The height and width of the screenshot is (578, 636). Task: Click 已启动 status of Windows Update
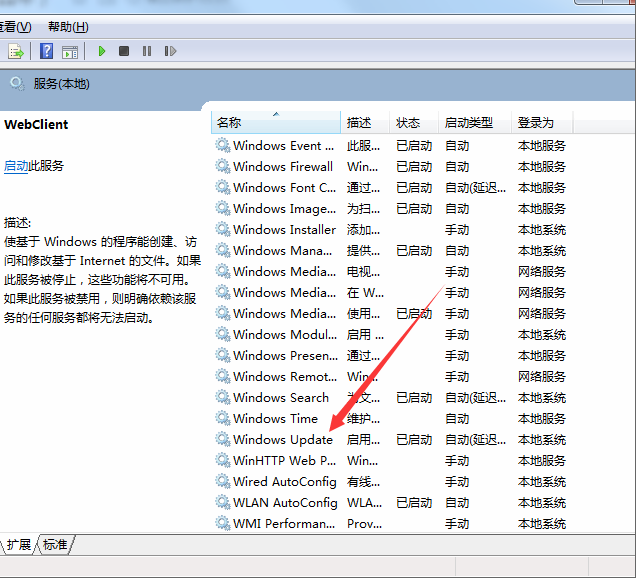[x=414, y=440]
